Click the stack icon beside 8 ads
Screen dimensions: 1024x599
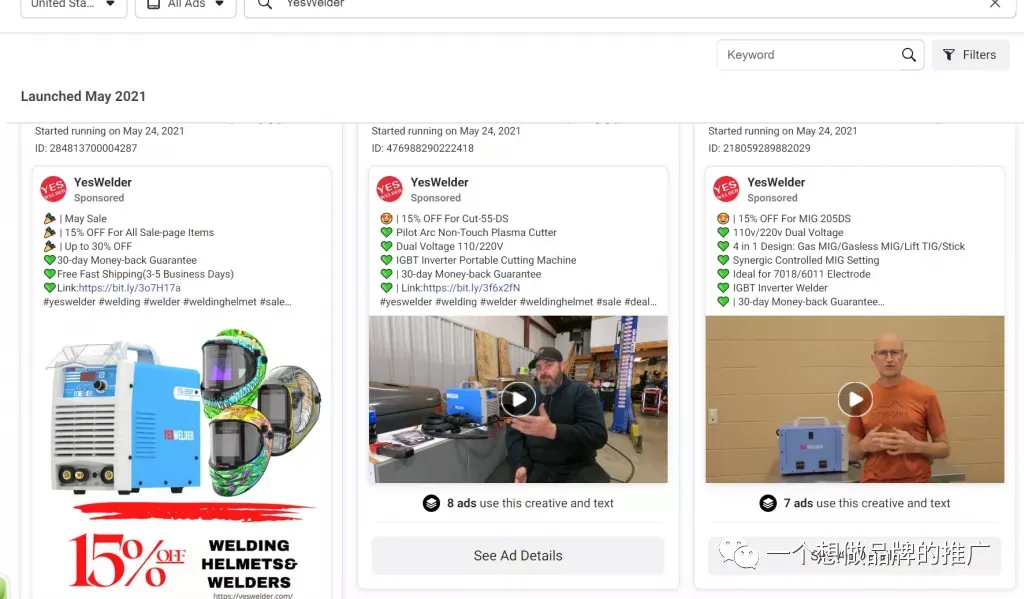pyautogui.click(x=431, y=503)
